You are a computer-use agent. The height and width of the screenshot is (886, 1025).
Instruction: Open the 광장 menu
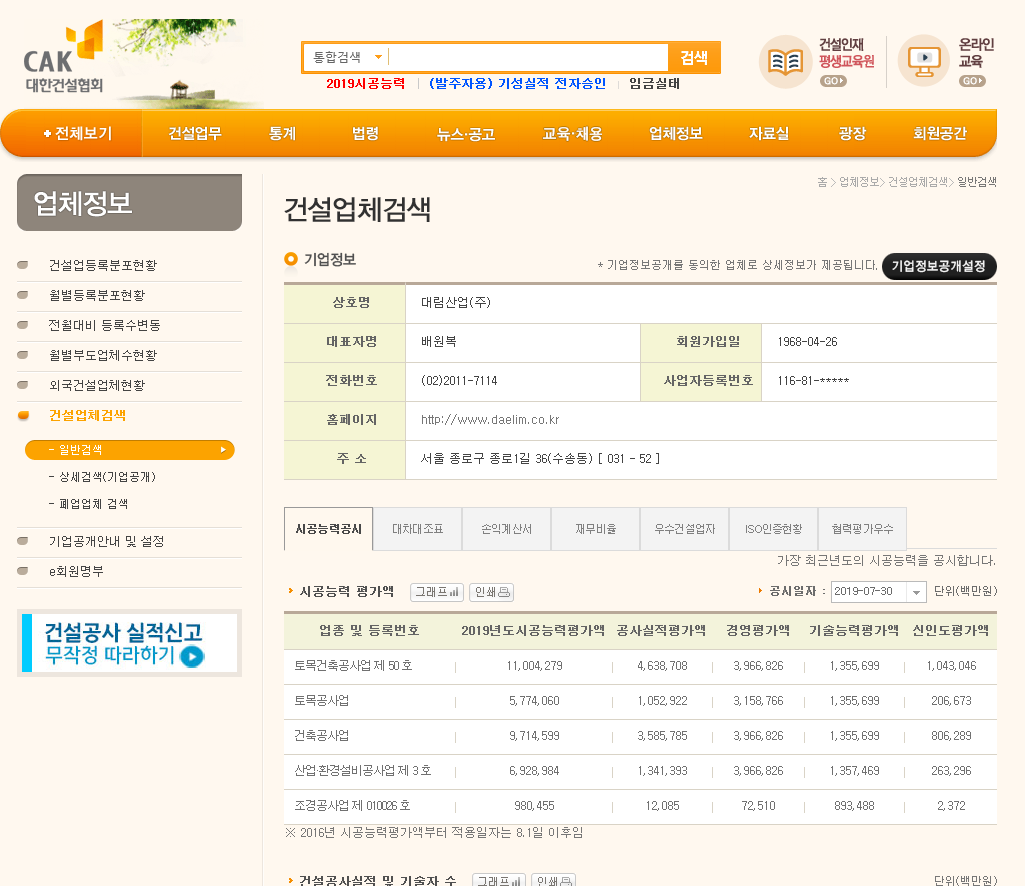852,133
